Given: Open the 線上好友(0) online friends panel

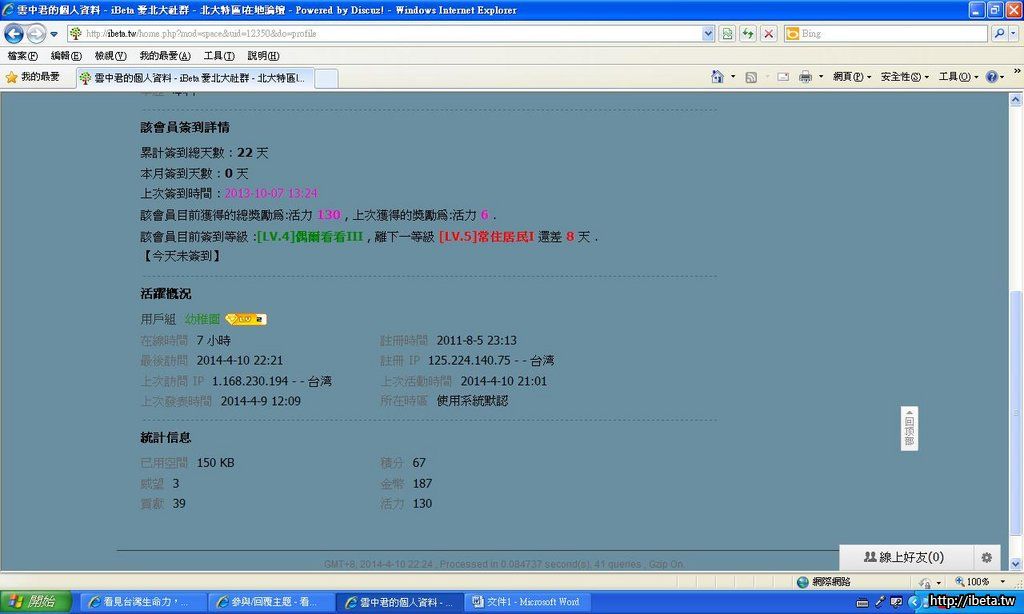Looking at the screenshot, I should pyautogui.click(x=903, y=557).
